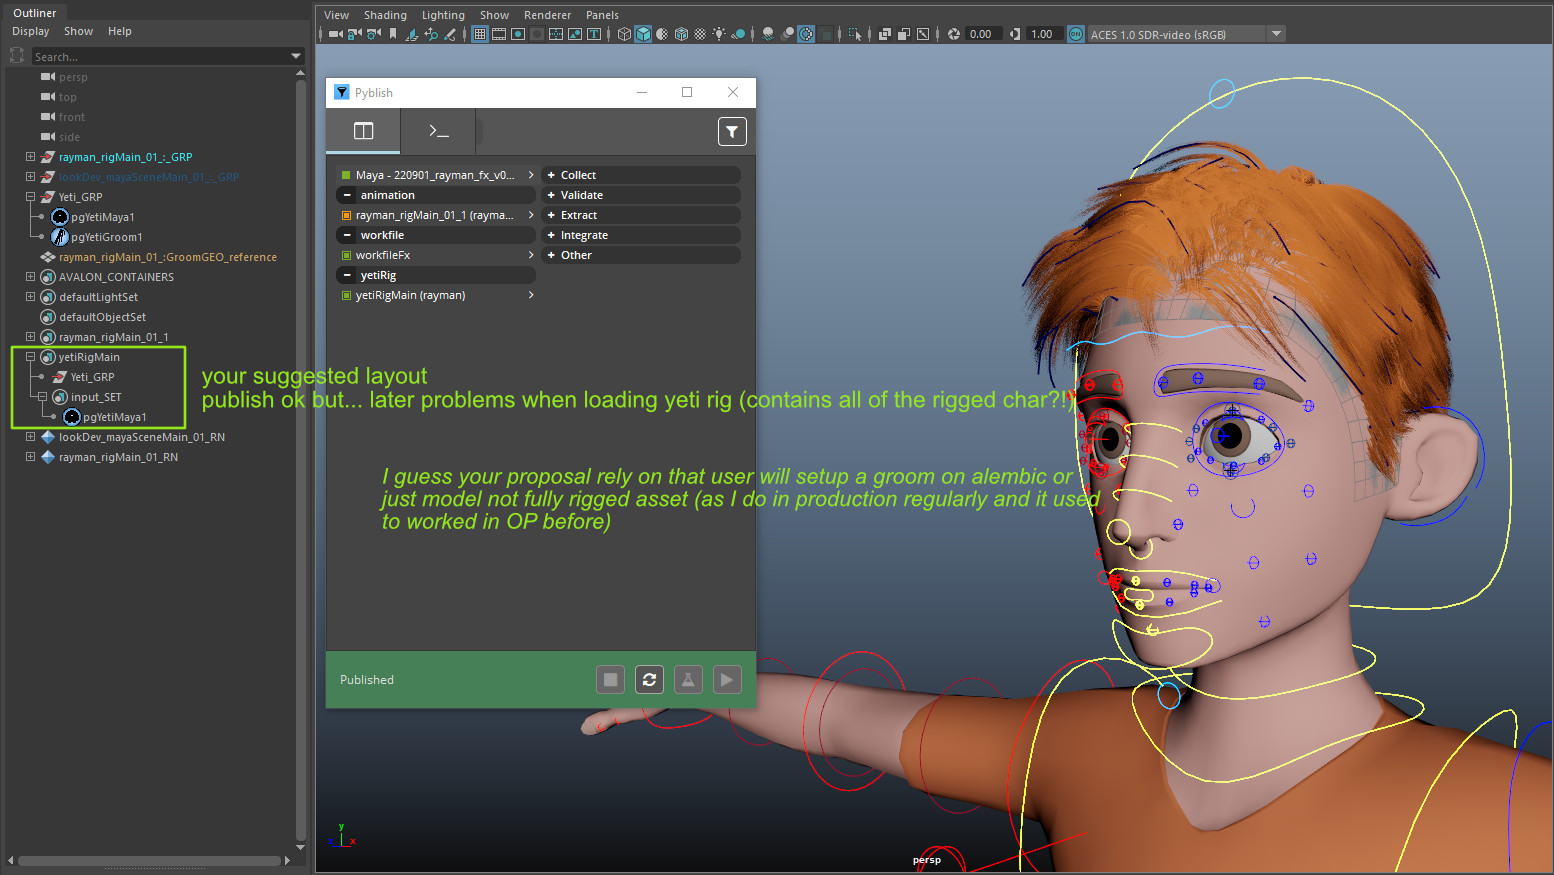Toggle the color management view transform icon
The image size is (1554, 875).
1076,34
